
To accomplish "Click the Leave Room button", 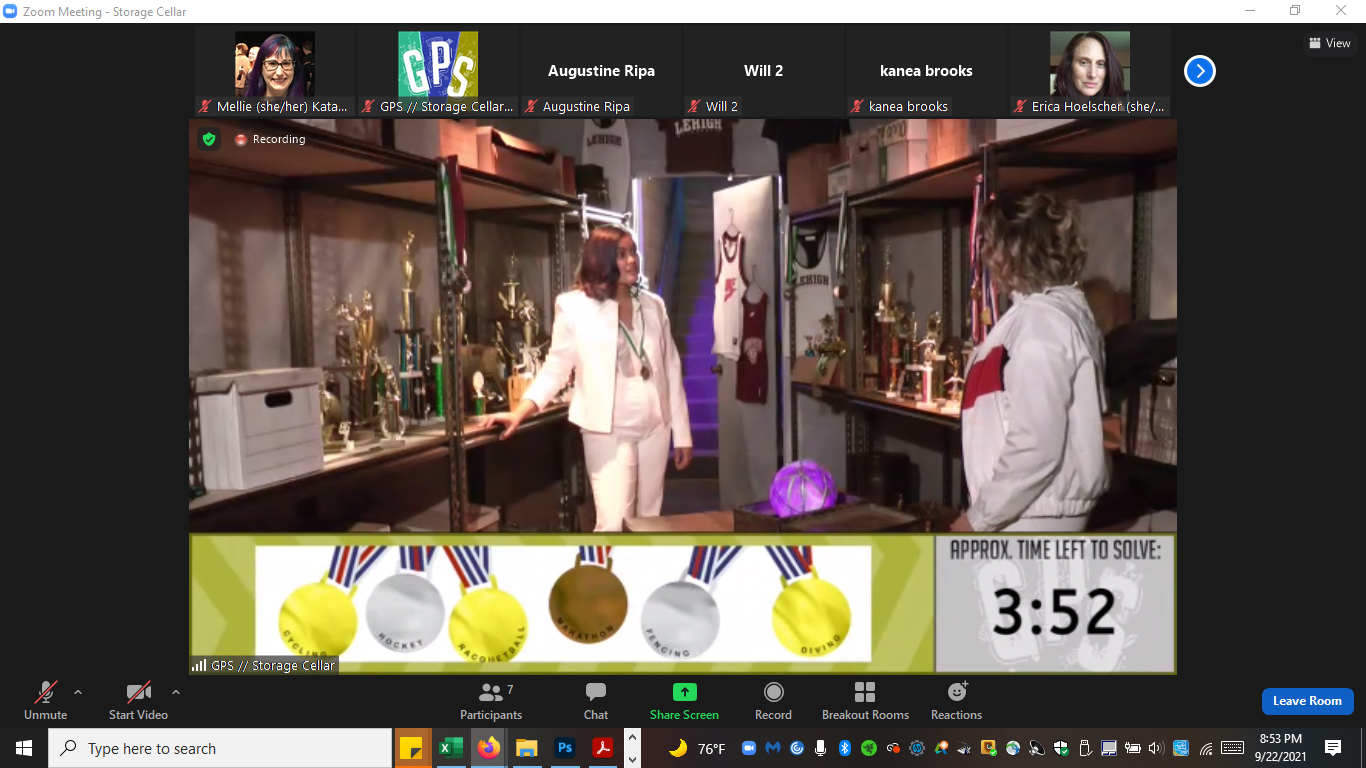I will [1307, 701].
